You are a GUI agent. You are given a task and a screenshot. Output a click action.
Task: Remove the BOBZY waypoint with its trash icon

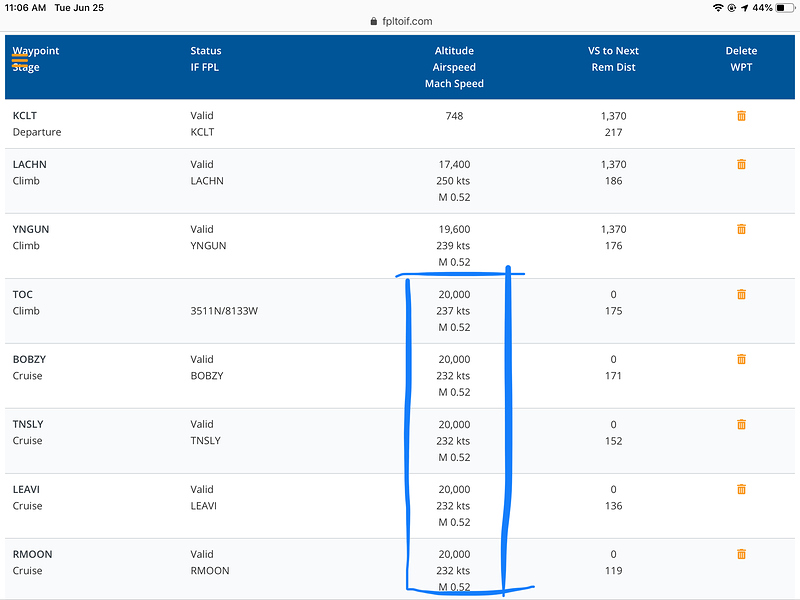(741, 359)
